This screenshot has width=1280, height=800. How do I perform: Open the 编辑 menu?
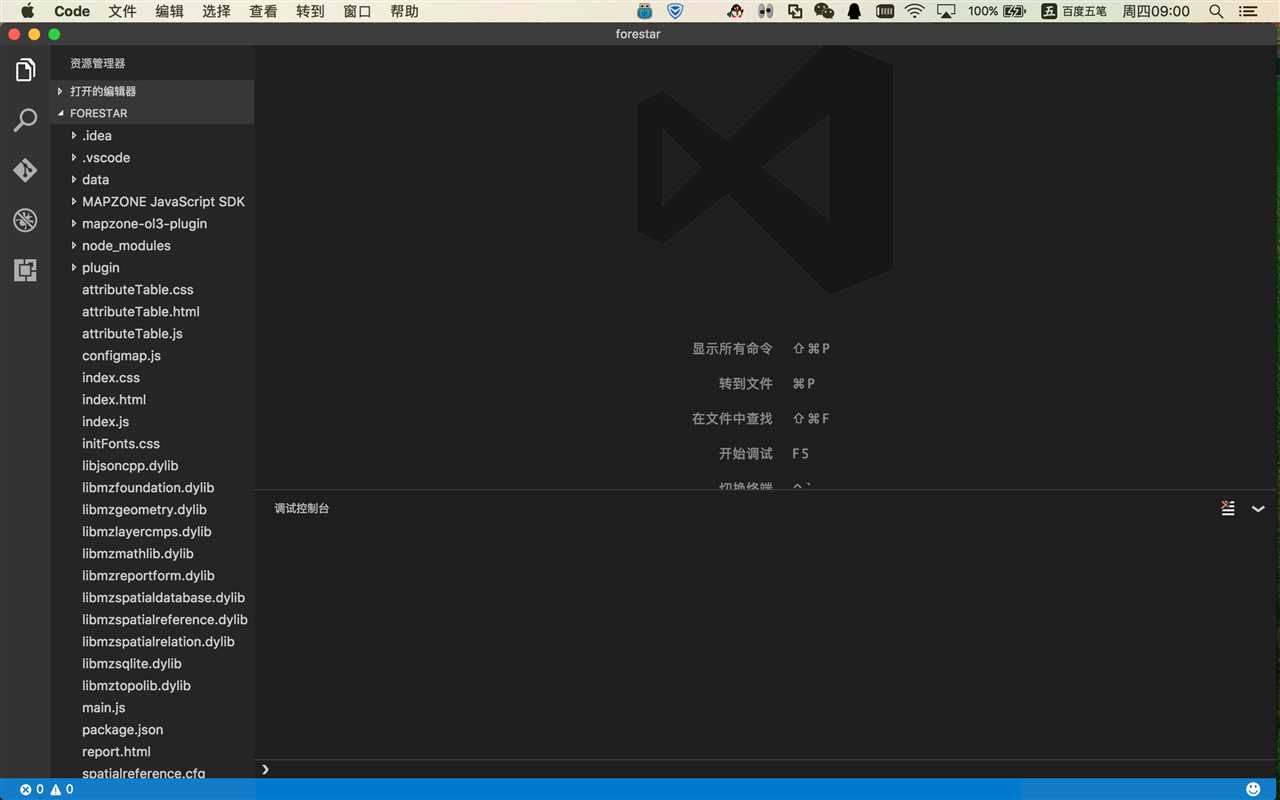(169, 11)
